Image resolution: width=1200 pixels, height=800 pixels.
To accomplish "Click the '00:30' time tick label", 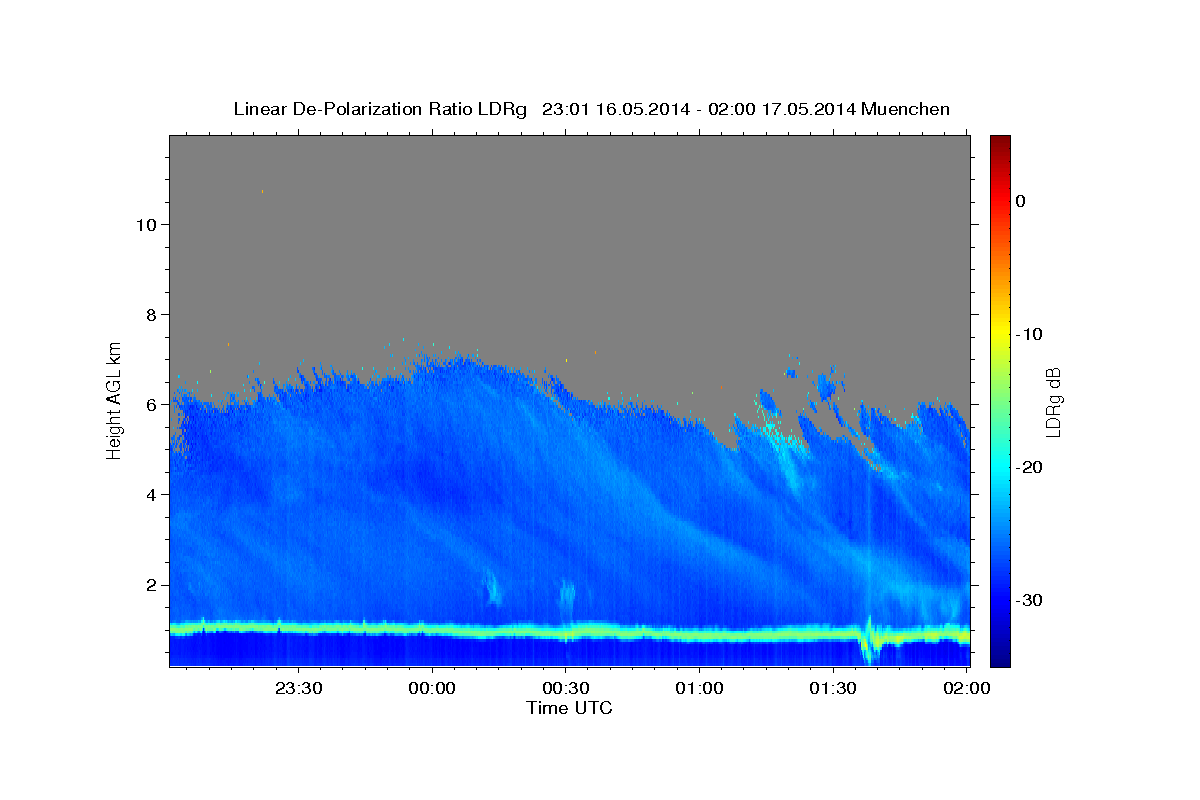I will pos(566,688).
